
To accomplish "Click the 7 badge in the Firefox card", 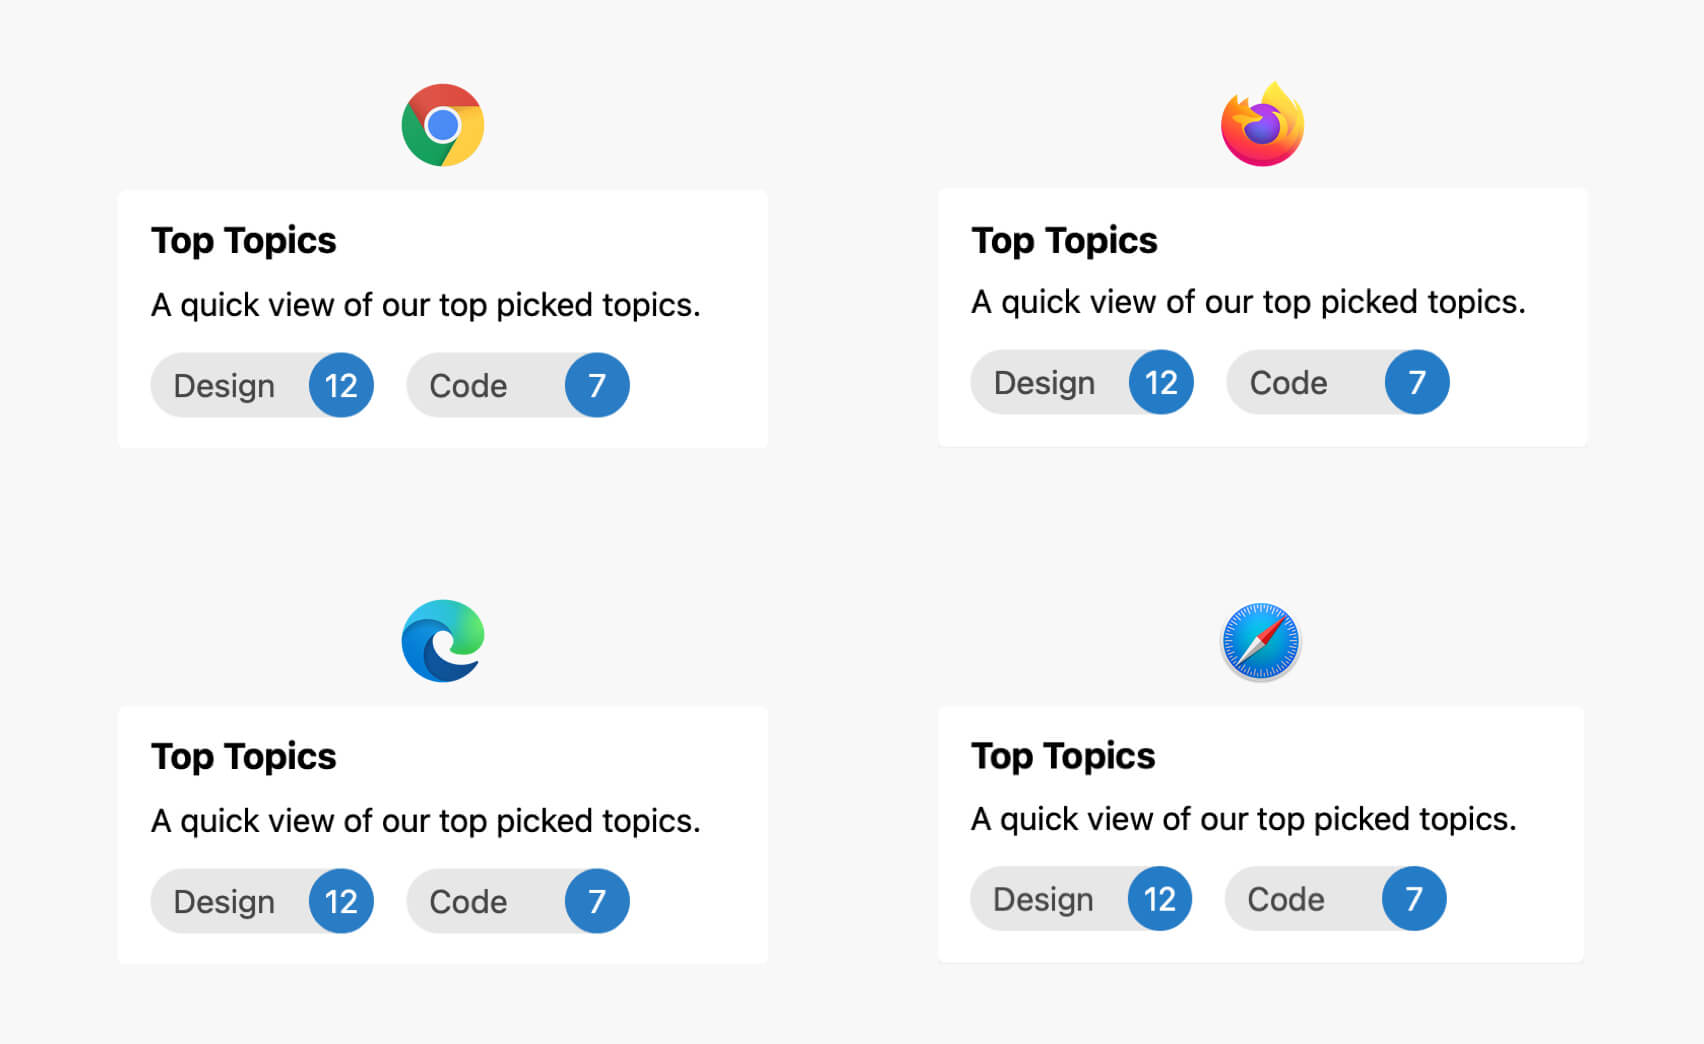I will click(x=1416, y=382).
